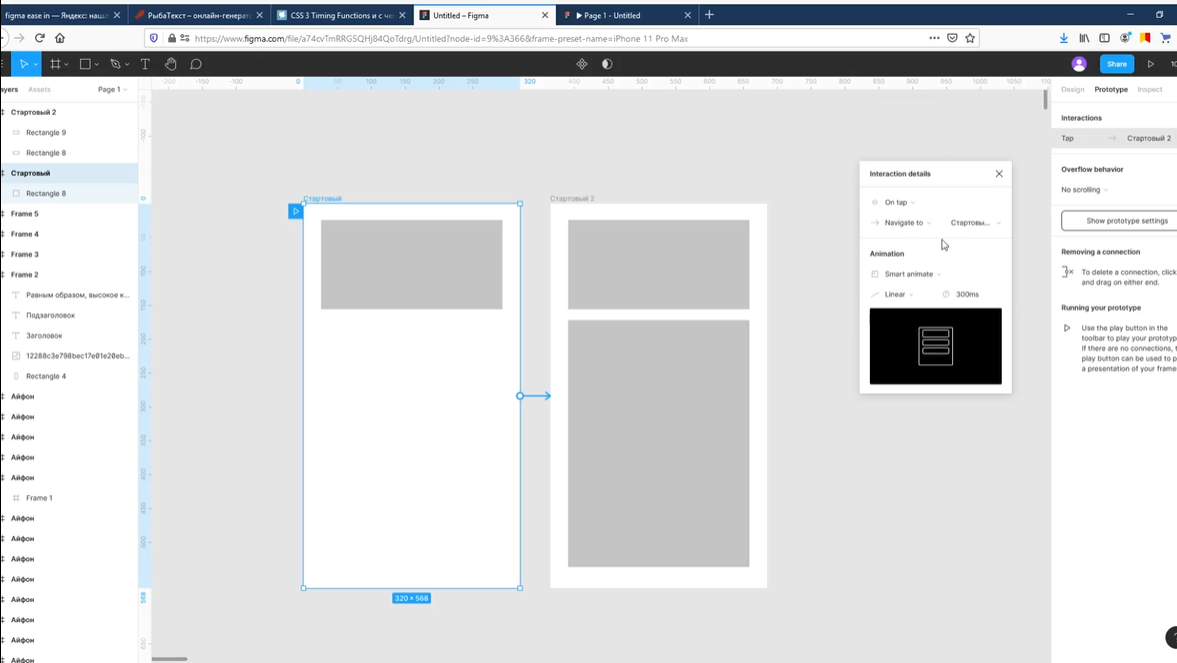The height and width of the screenshot is (663, 1177).
Task: Edit the 300ms duration field
Action: 967,294
